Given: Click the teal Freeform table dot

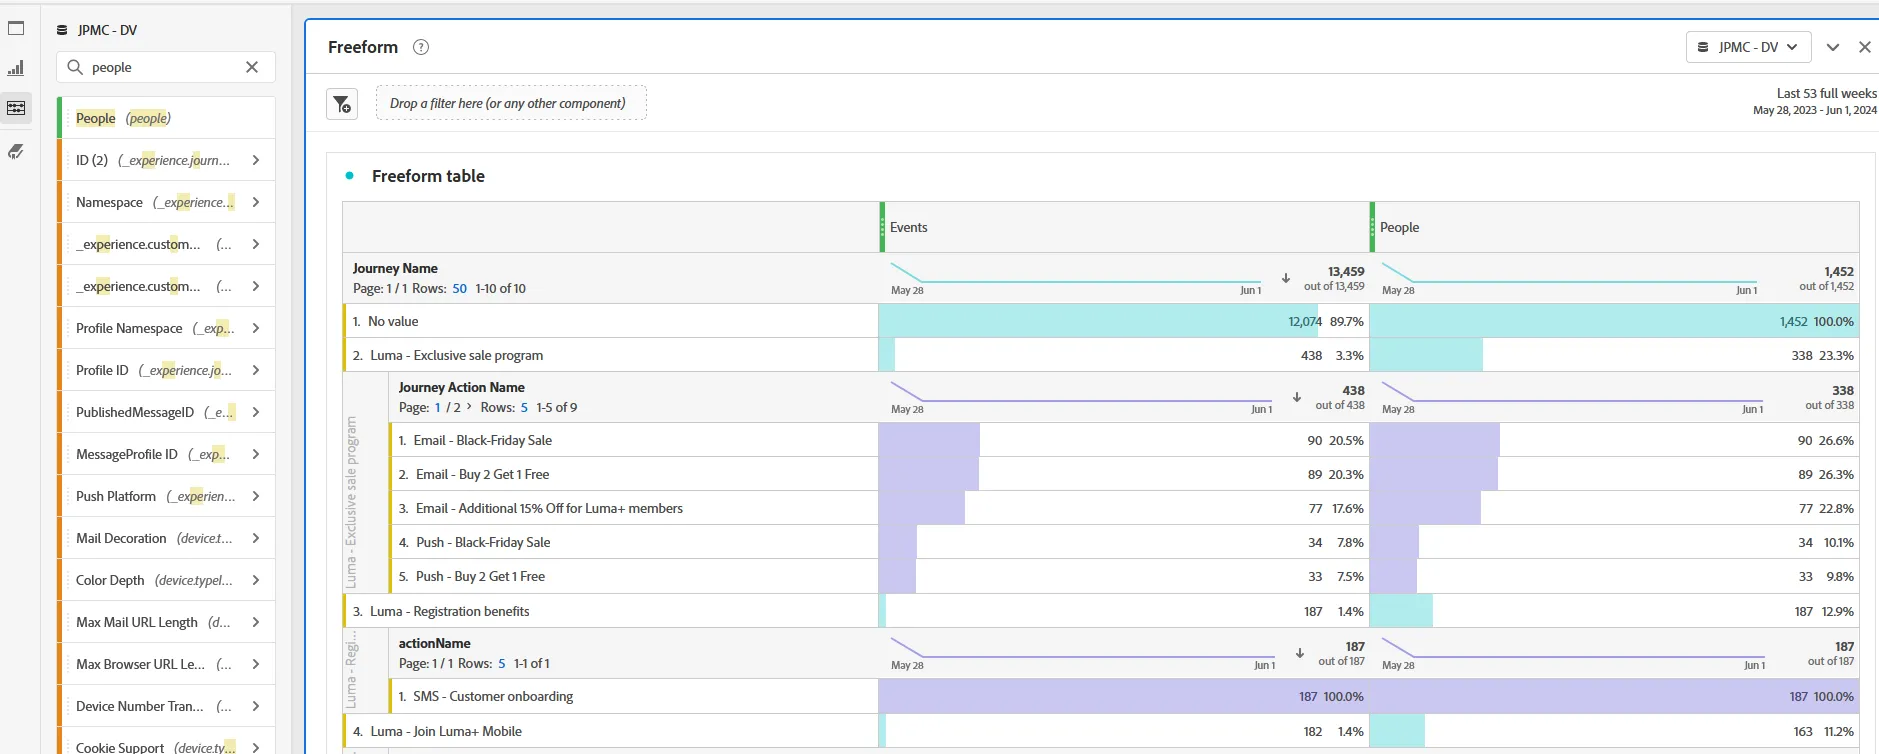Looking at the screenshot, I should [x=349, y=176].
